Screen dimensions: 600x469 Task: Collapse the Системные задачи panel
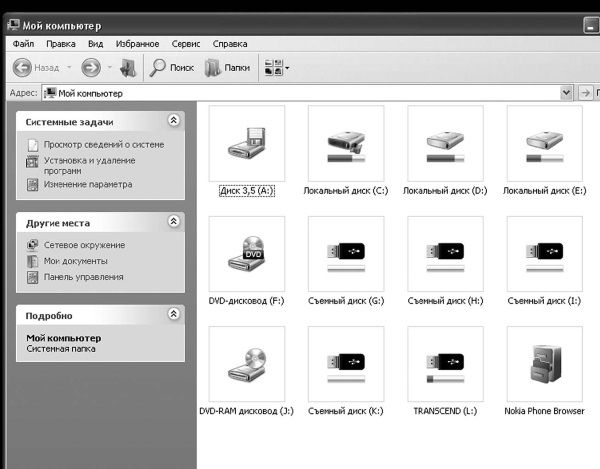click(x=174, y=120)
